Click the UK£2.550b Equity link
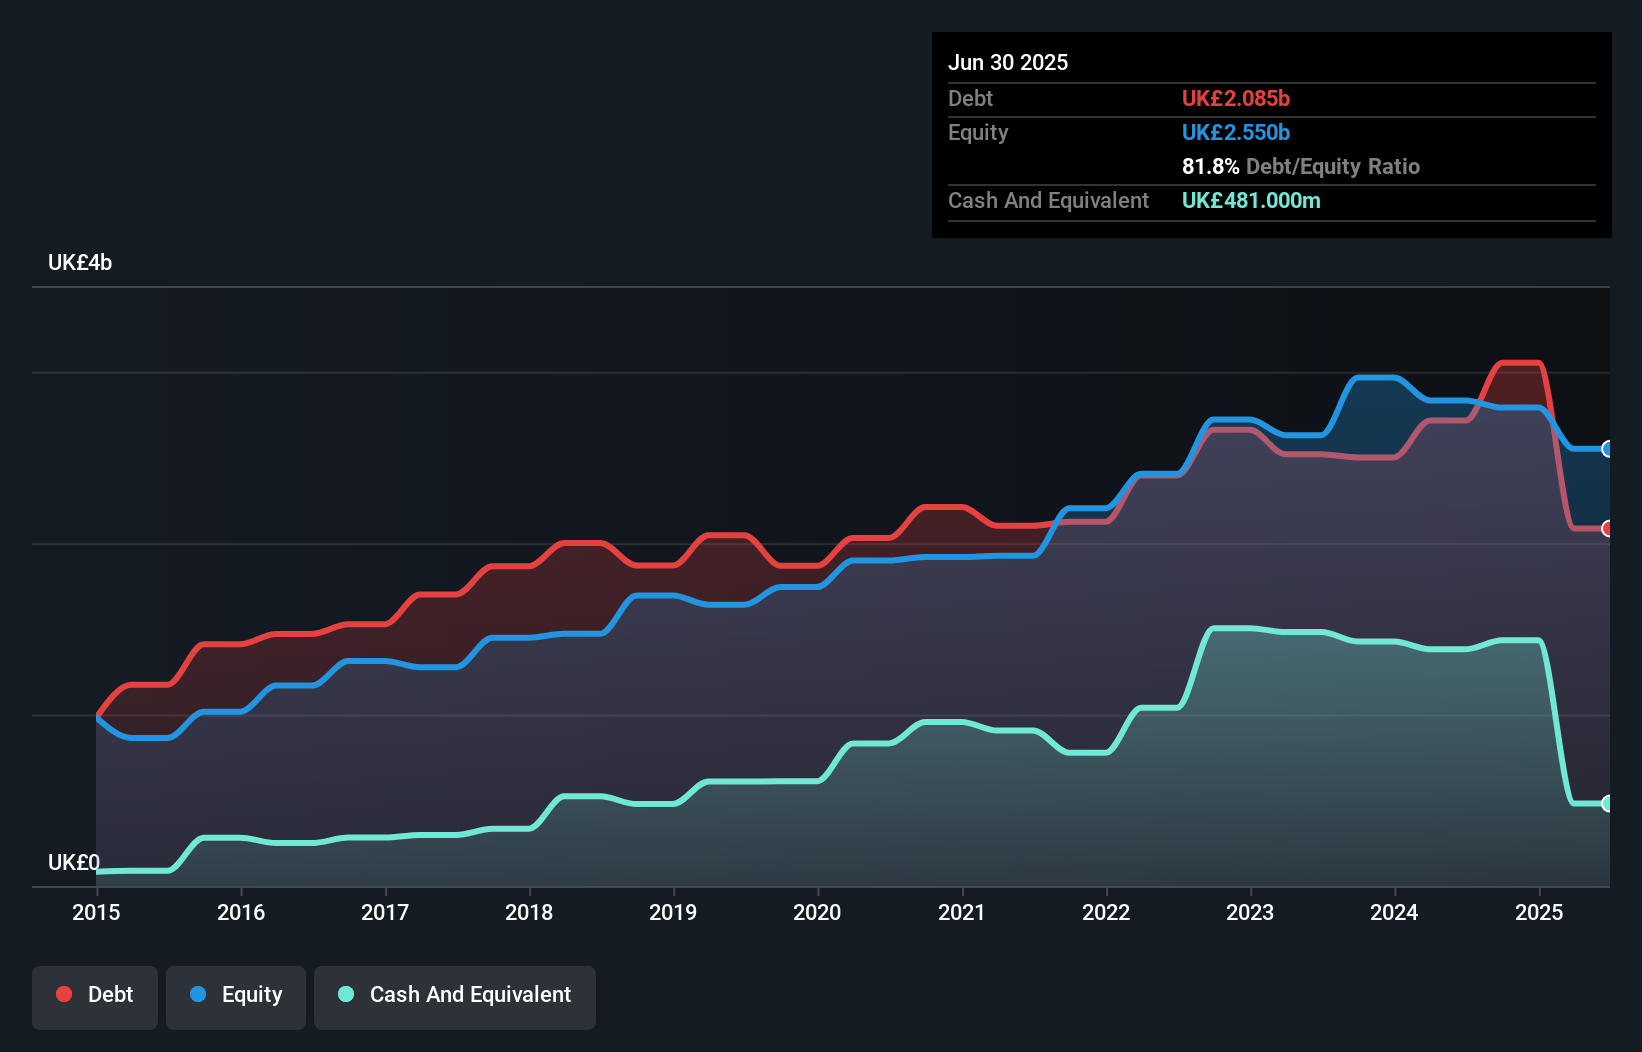The image size is (1642, 1052). click(x=1236, y=132)
